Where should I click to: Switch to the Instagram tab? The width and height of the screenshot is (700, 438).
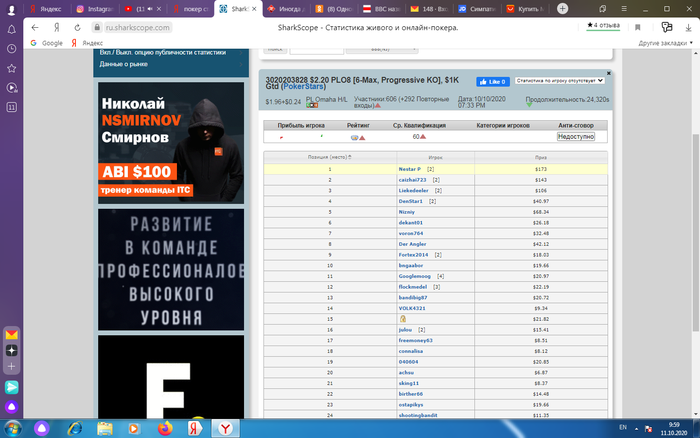pyautogui.click(x=95, y=9)
